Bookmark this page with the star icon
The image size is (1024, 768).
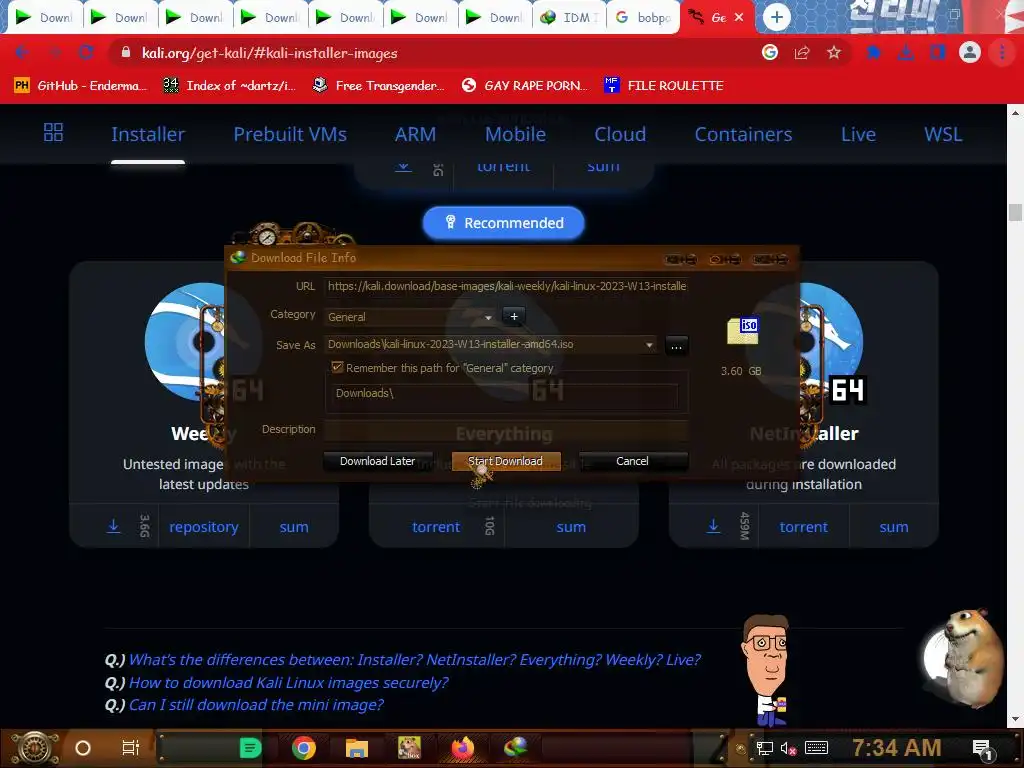tap(833, 53)
